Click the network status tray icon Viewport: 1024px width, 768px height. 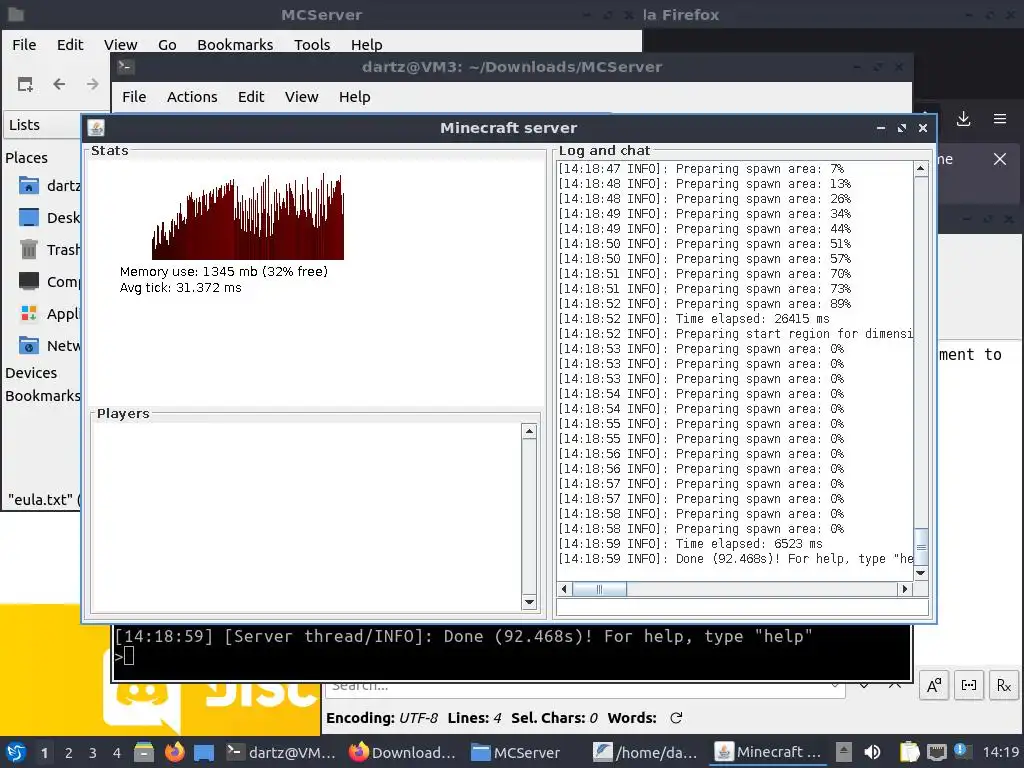click(936, 752)
